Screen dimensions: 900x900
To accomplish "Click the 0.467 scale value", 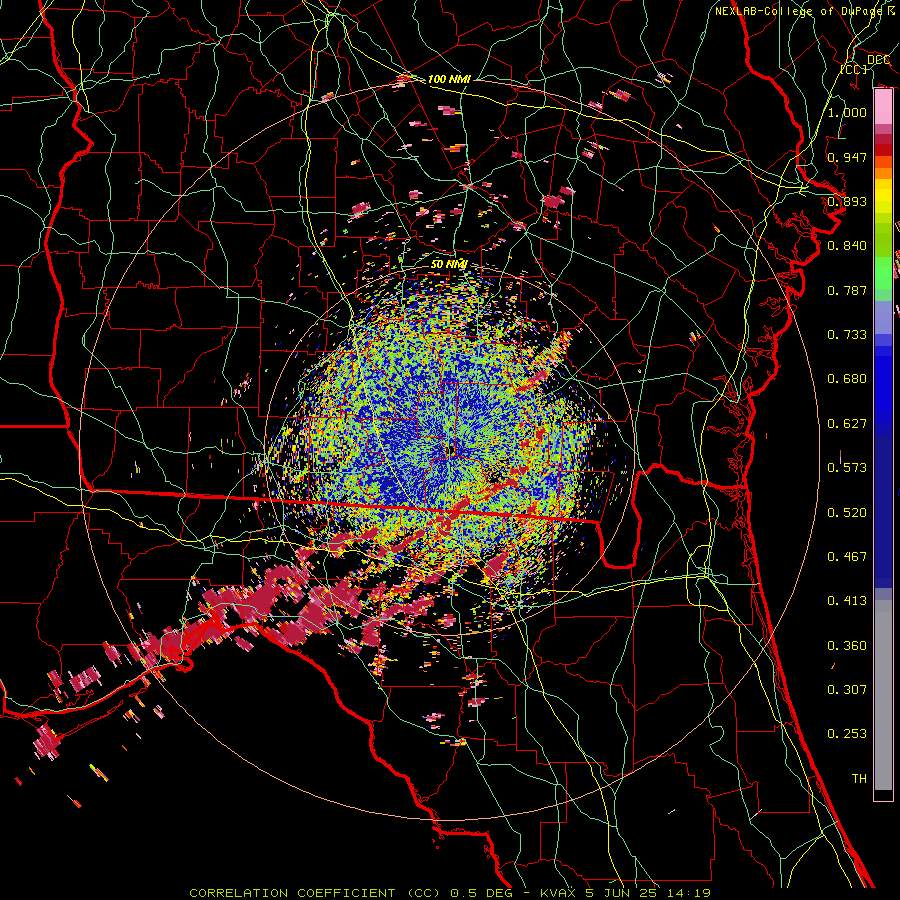I will pyautogui.click(x=847, y=557).
